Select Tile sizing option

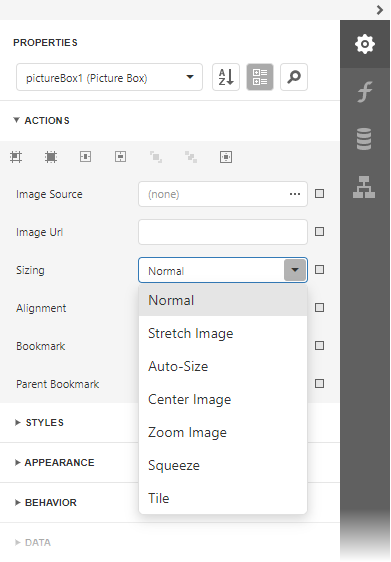(223, 498)
